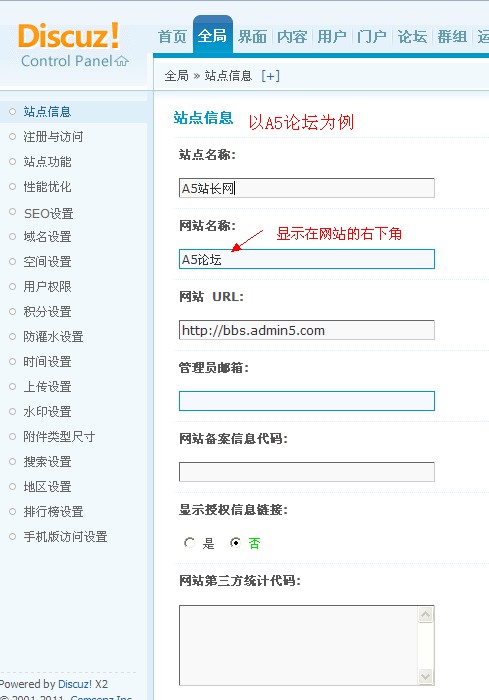
Task: Open 注册与访问 in sidebar
Action: click(x=53, y=137)
